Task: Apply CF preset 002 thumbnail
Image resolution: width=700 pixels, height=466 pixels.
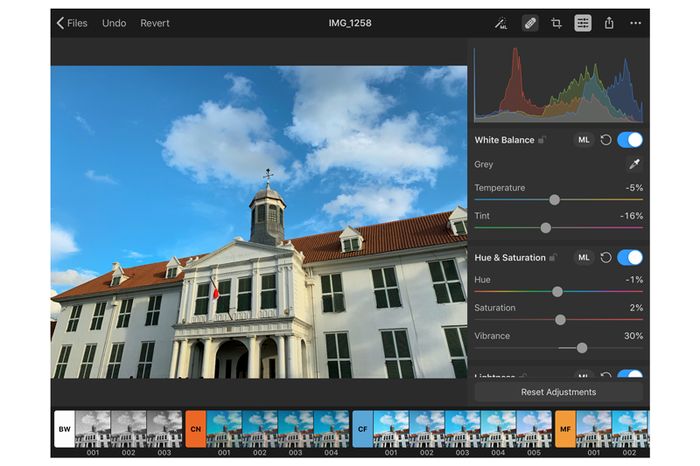Action: [427, 429]
